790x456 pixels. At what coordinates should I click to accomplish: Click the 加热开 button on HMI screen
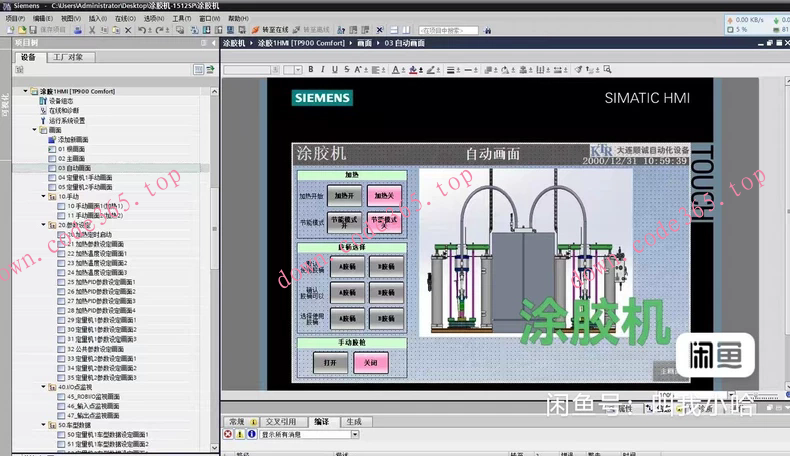pos(347,196)
